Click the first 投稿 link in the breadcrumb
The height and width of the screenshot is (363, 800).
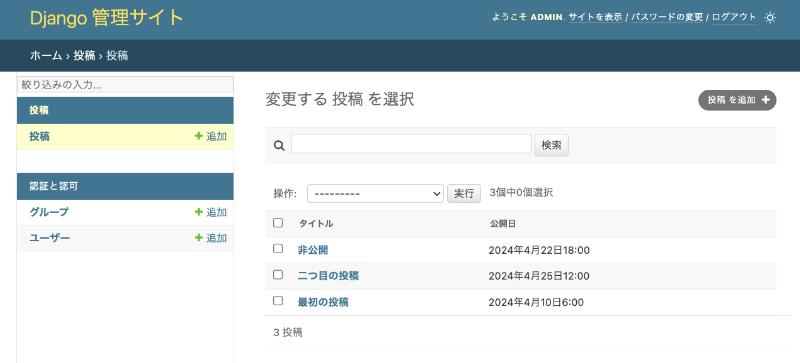pyautogui.click(x=84, y=56)
